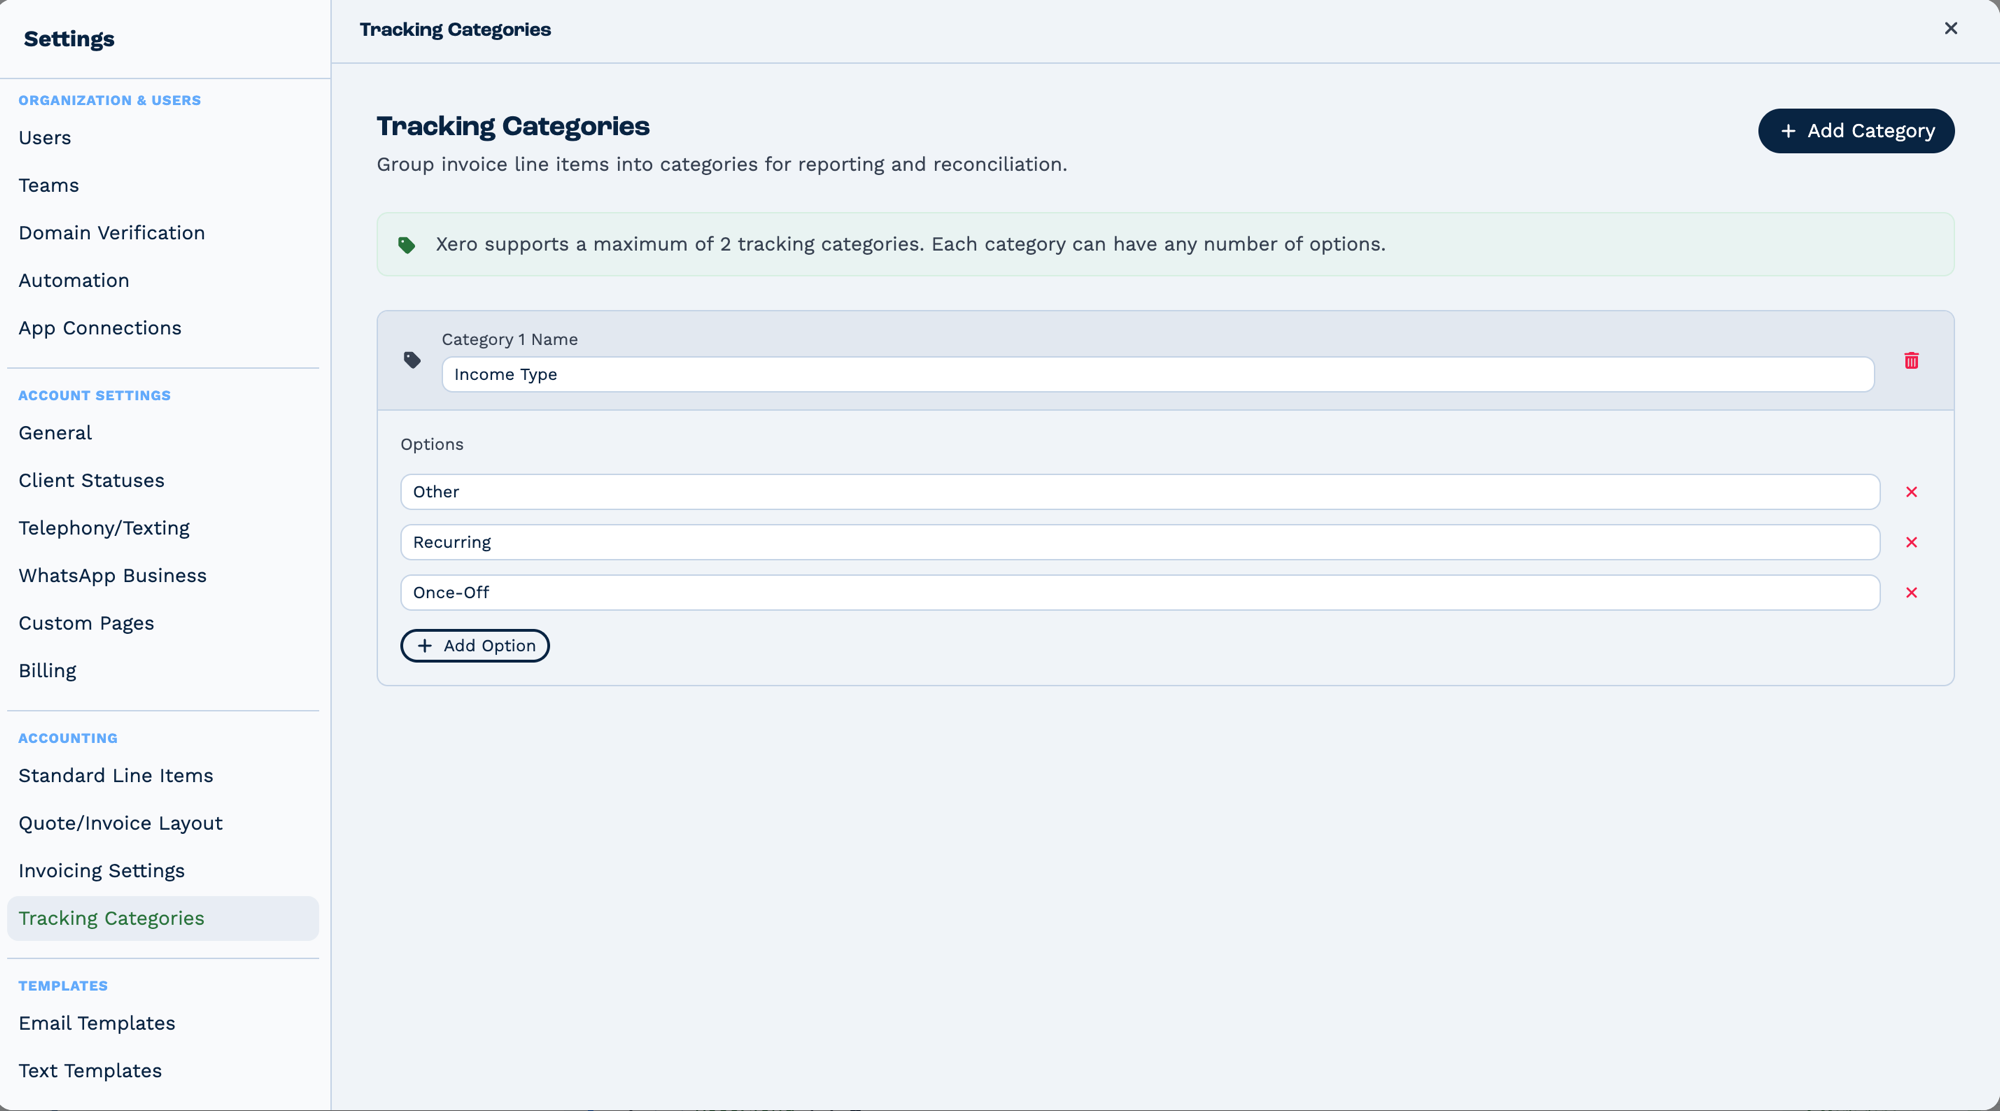
Task: Open App Connections
Action: coord(100,328)
